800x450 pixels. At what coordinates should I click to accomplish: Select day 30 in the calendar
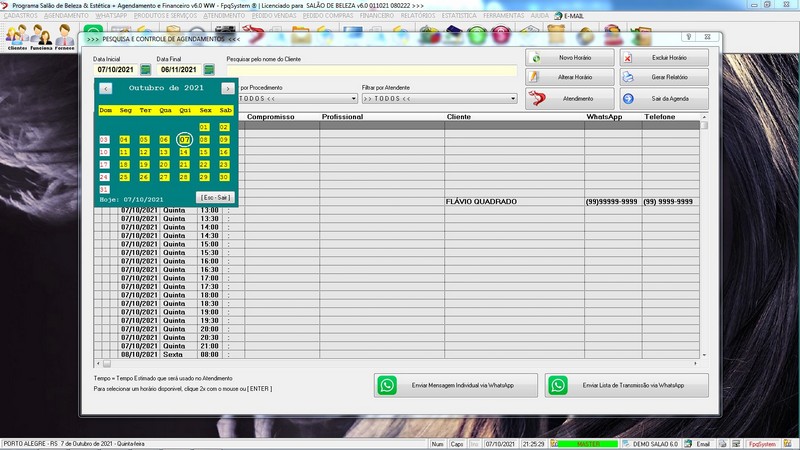(x=224, y=177)
